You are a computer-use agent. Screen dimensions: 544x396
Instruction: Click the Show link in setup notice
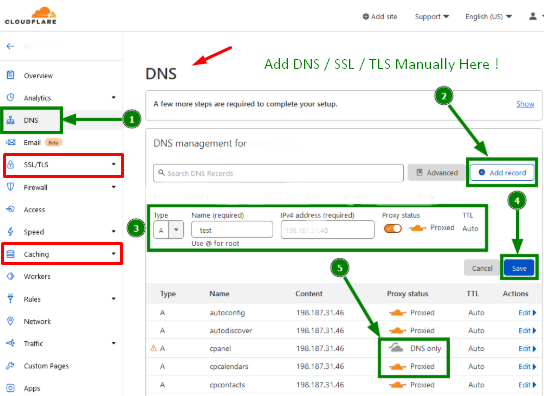525,104
